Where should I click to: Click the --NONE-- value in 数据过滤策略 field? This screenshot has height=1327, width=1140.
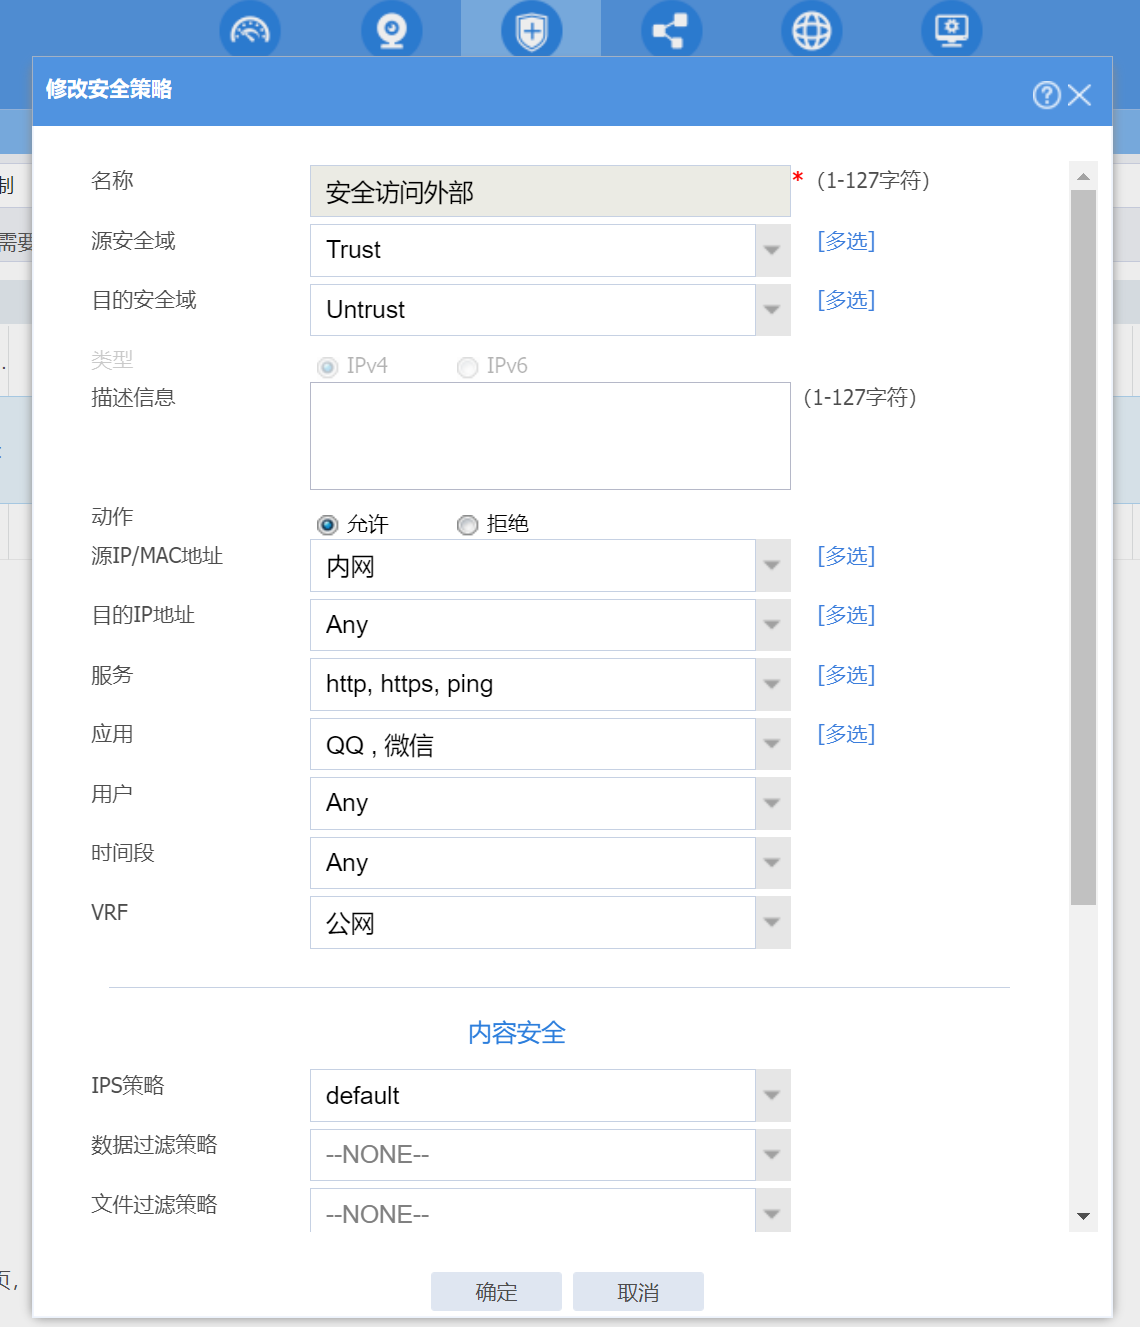click(x=377, y=1155)
